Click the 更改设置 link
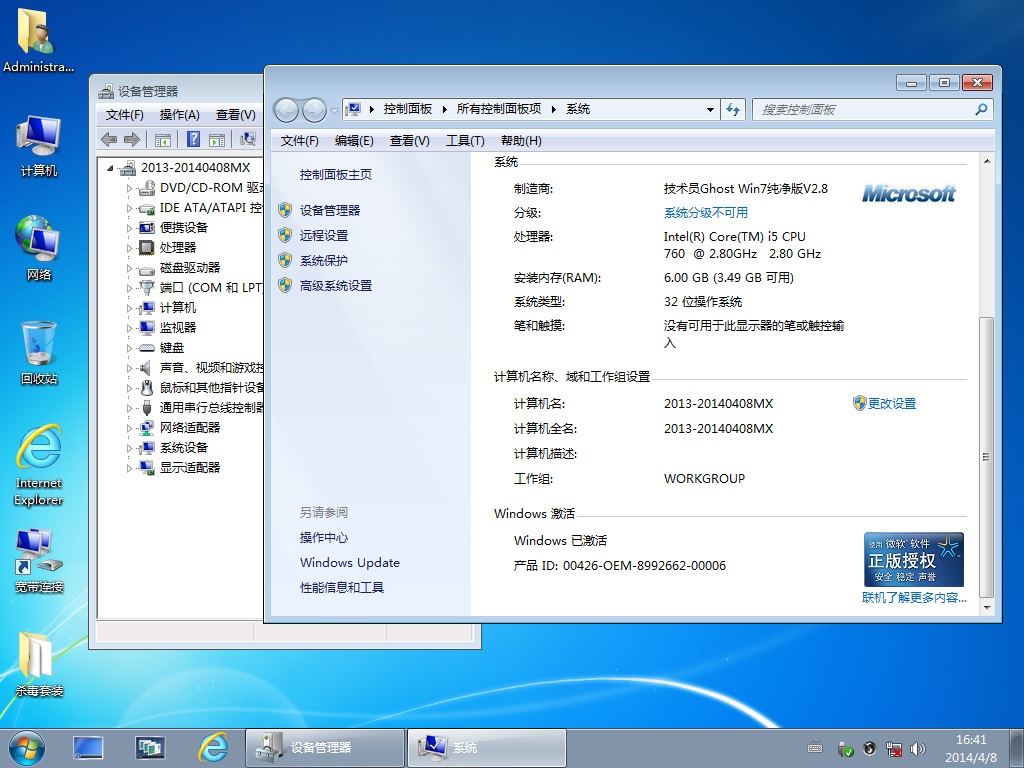This screenshot has height=768, width=1024. pyautogui.click(x=891, y=403)
